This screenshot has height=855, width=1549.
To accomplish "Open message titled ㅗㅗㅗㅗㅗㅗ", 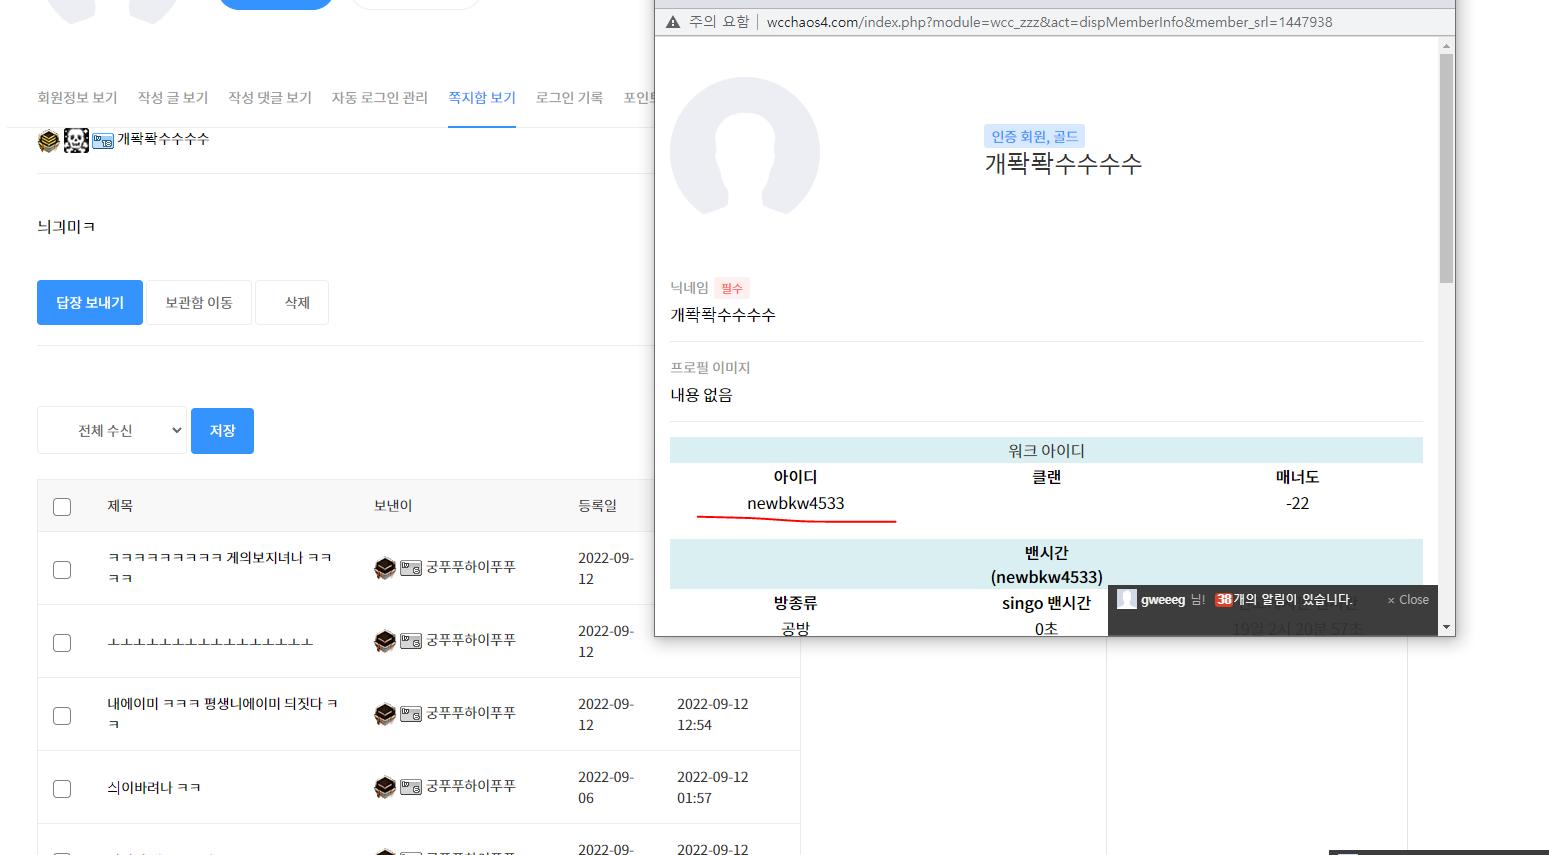I will tap(210, 642).
